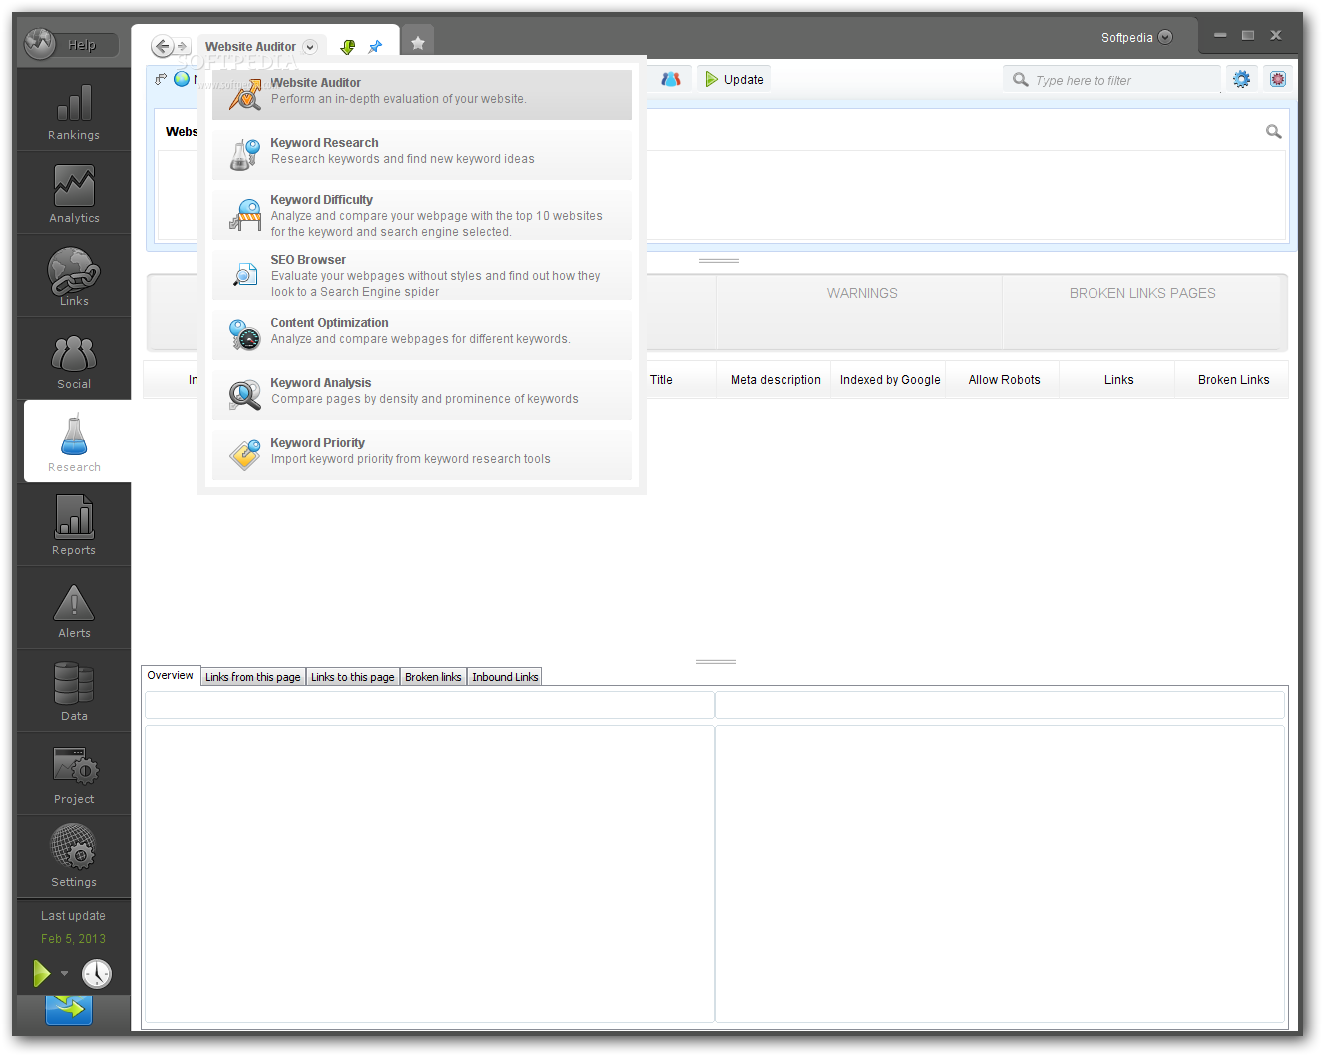
Task: Click the blue globe icon in toolbar
Action: 182,79
